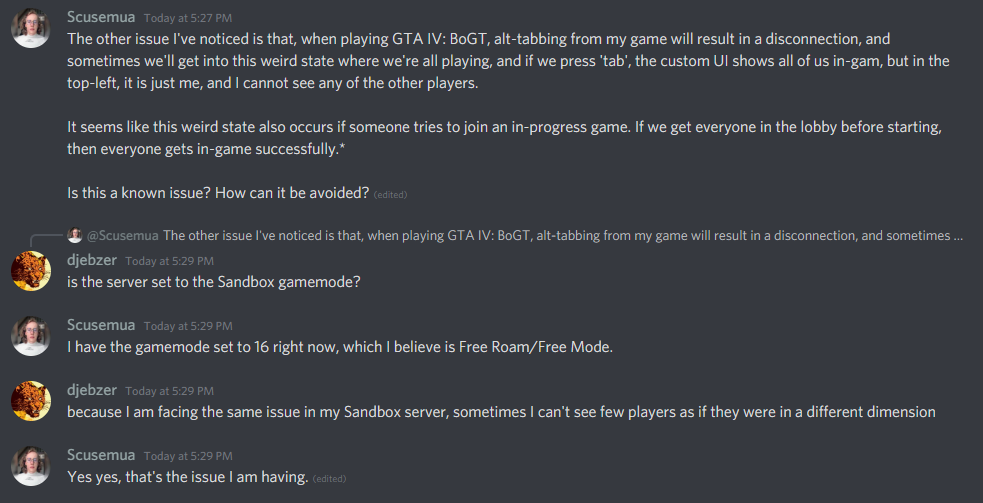This screenshot has width=983, height=503.
Task: Click the (edited) label after "How can it be avoided?"
Action: pyautogui.click(x=390, y=194)
